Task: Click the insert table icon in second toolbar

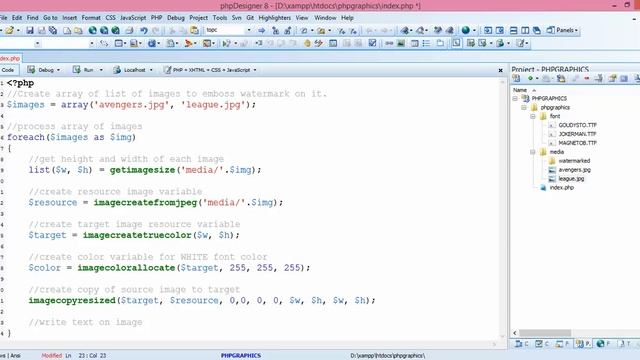Action: click(x=414, y=43)
